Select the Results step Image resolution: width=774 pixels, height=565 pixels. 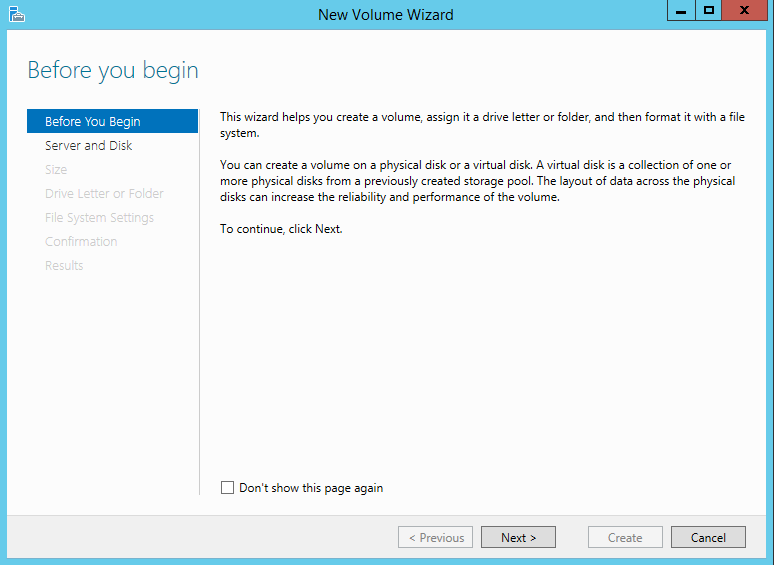(64, 265)
